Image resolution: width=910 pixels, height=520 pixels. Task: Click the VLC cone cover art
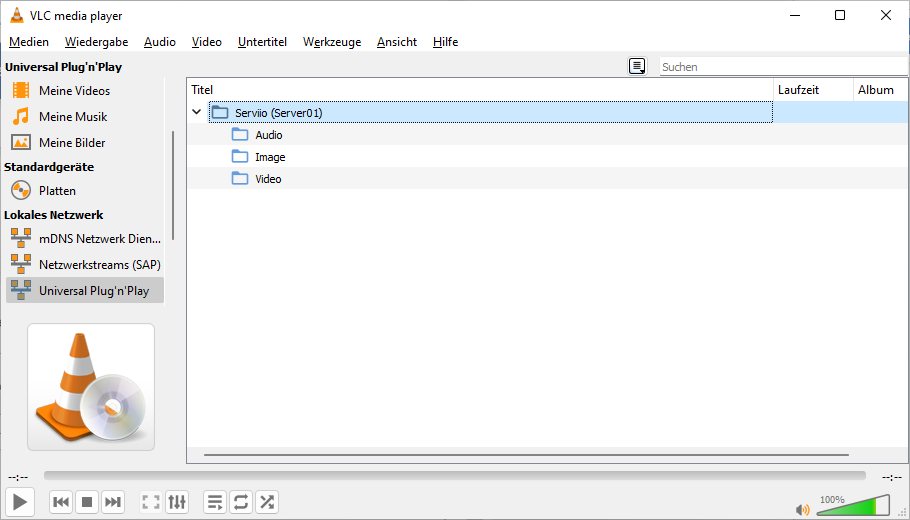pos(91,387)
